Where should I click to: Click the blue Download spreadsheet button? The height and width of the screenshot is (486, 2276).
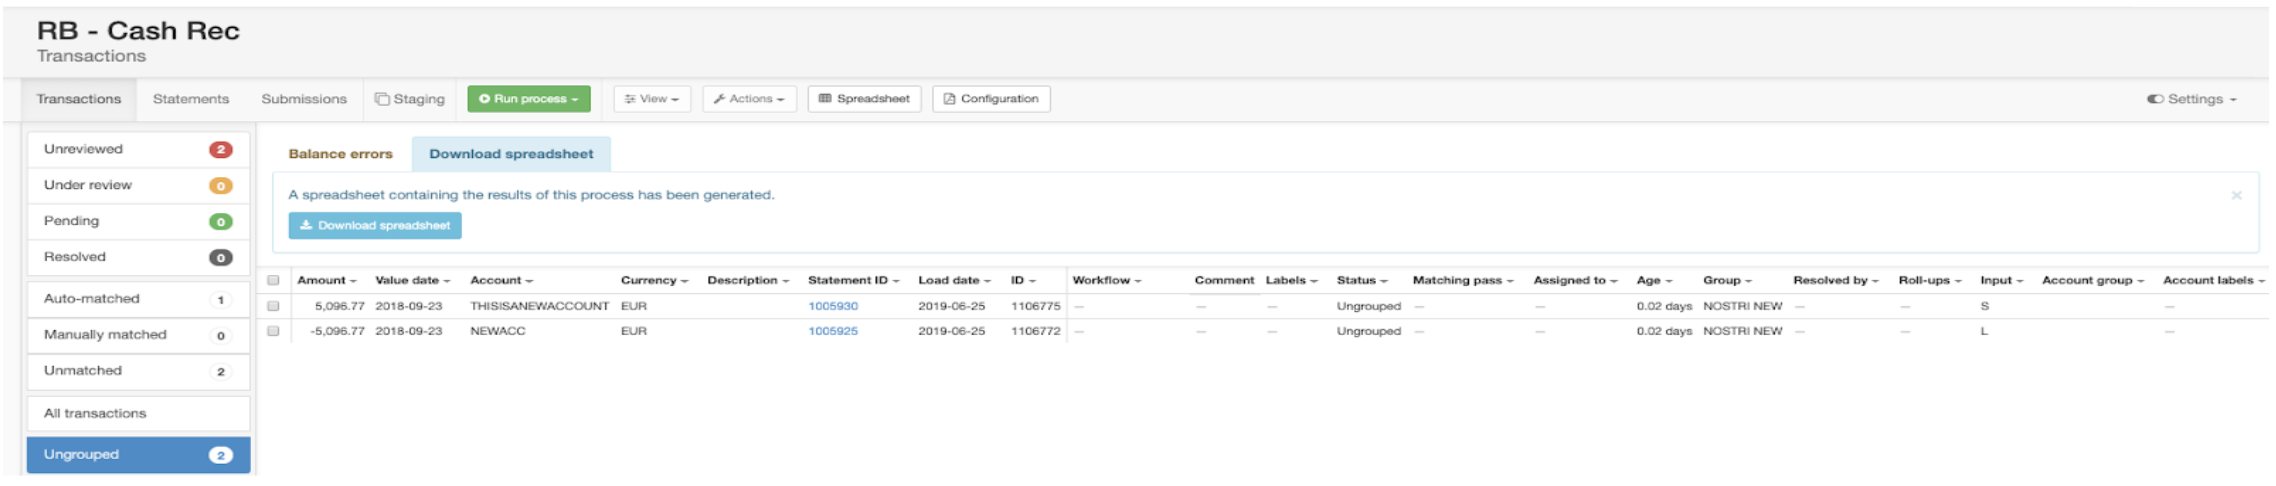(375, 226)
